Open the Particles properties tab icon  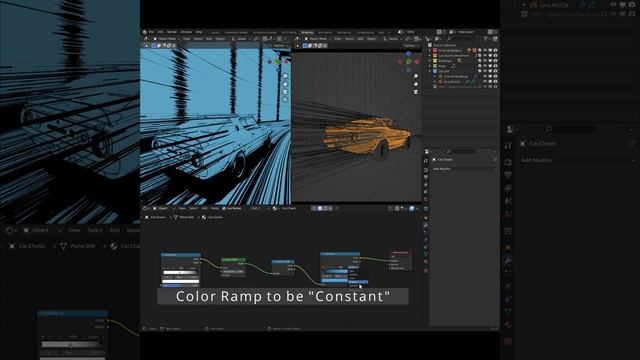click(x=426, y=232)
